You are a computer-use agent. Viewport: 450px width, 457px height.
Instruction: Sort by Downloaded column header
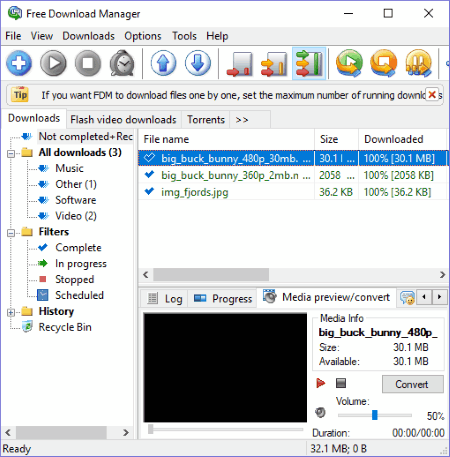coord(402,139)
